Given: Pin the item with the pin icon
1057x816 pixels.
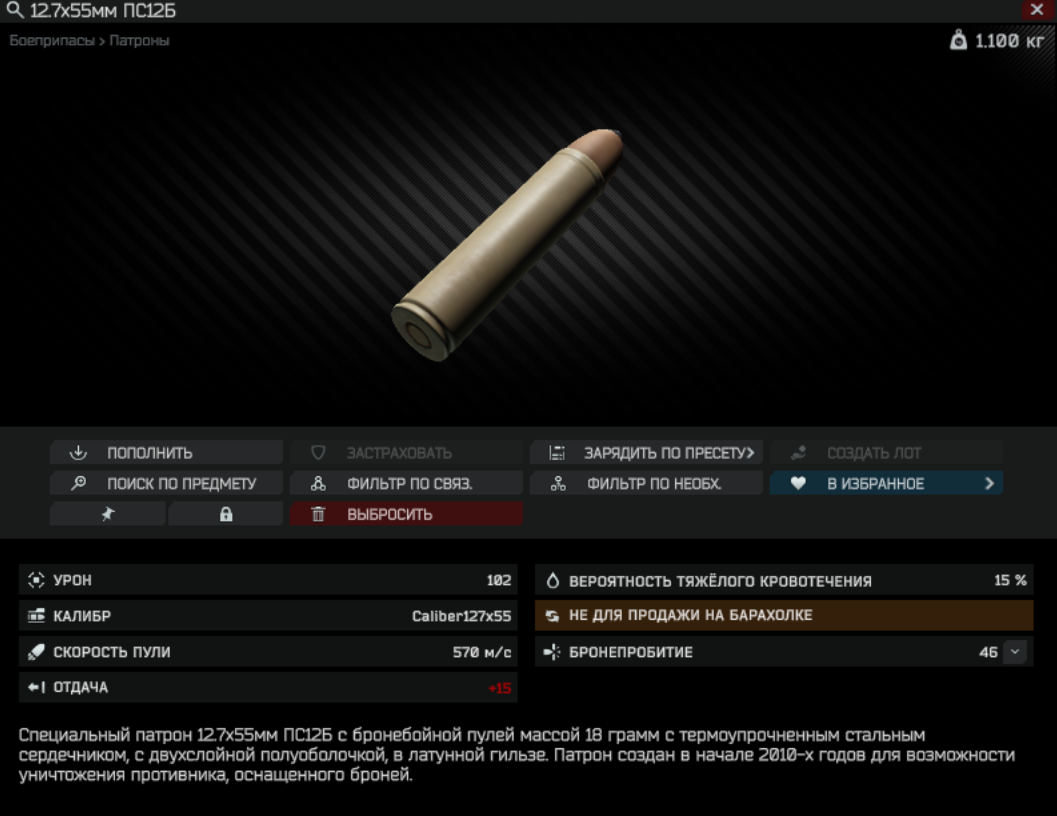Looking at the screenshot, I should [108, 514].
